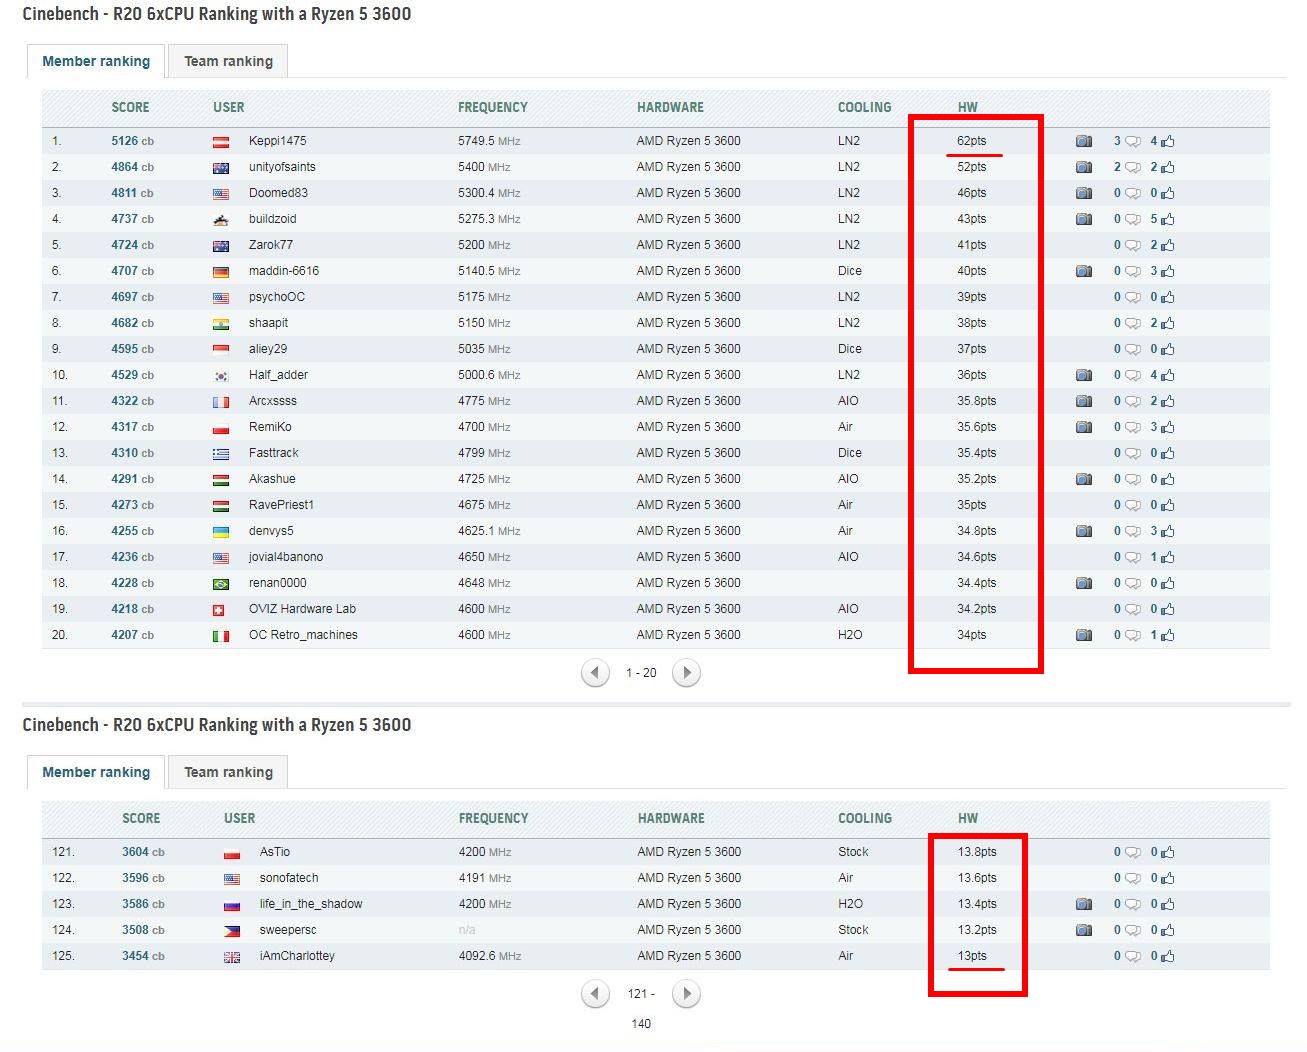This screenshot has width=1307, height=1052.
Task: Open the OVIZ Hardware Lab user link
Action: click(x=302, y=609)
